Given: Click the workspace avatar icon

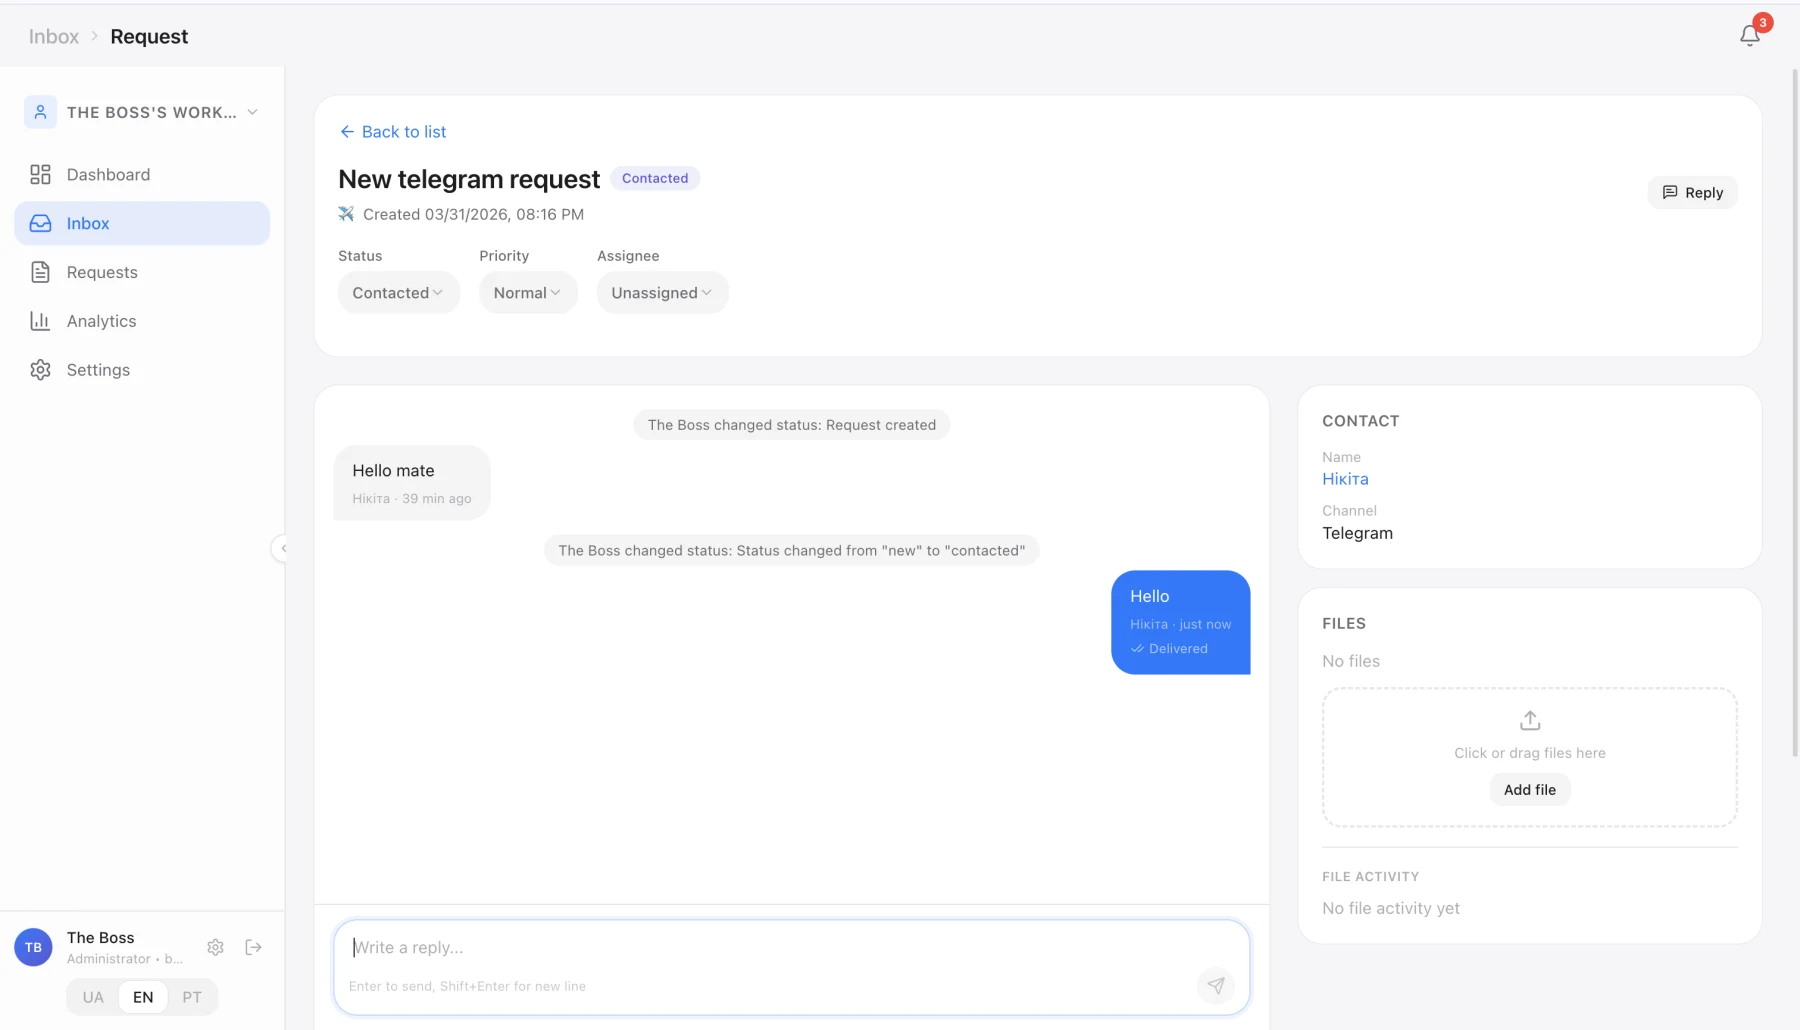Looking at the screenshot, I should point(40,112).
